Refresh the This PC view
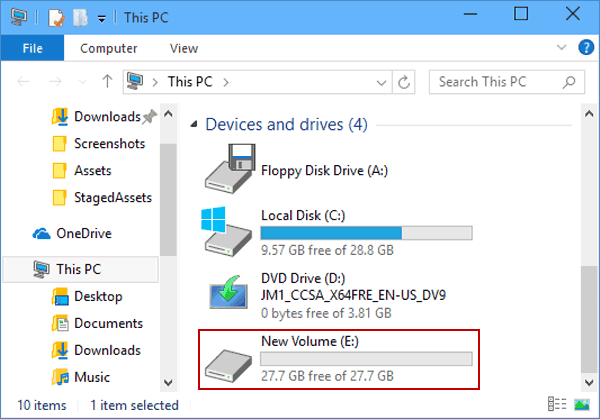The height and width of the screenshot is (419, 600). [404, 82]
